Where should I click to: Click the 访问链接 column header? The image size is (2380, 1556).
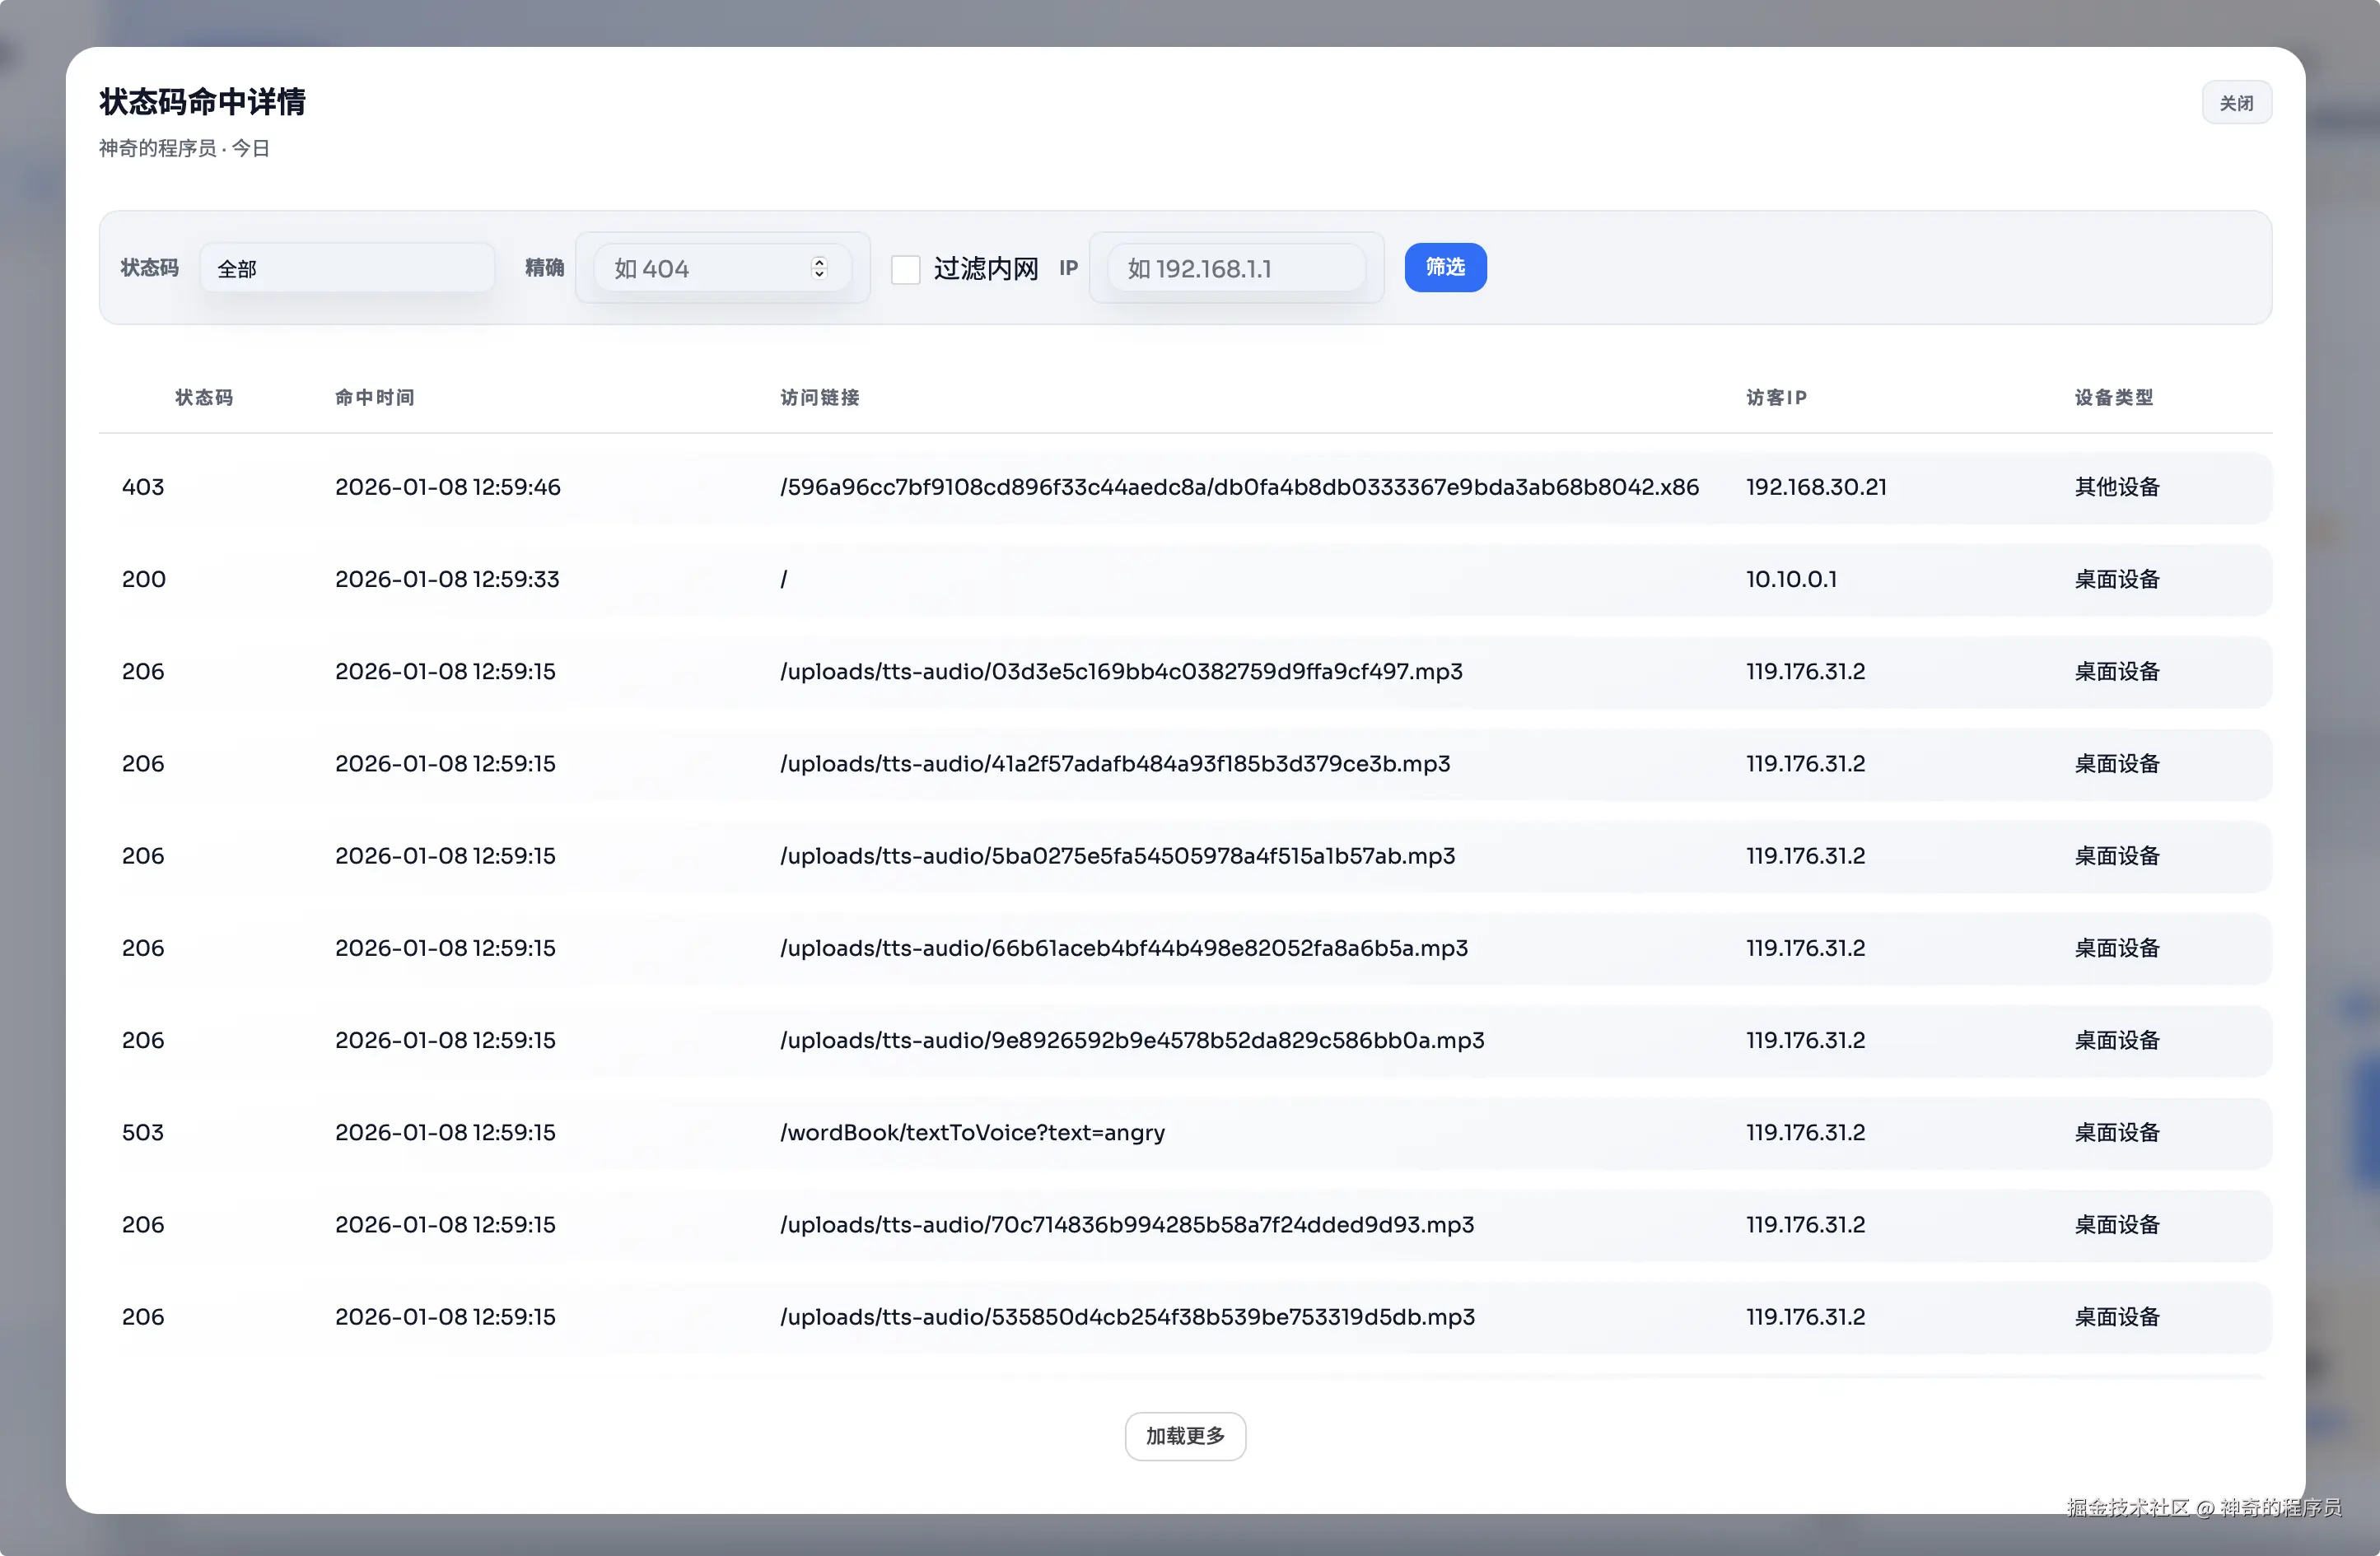click(819, 397)
